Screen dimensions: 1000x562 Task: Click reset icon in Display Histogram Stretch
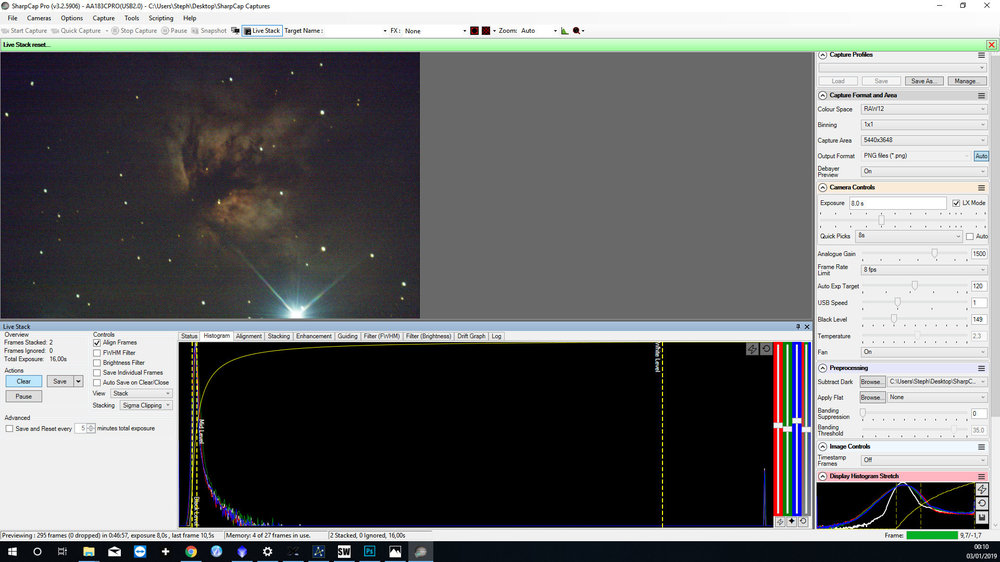[x=982, y=503]
